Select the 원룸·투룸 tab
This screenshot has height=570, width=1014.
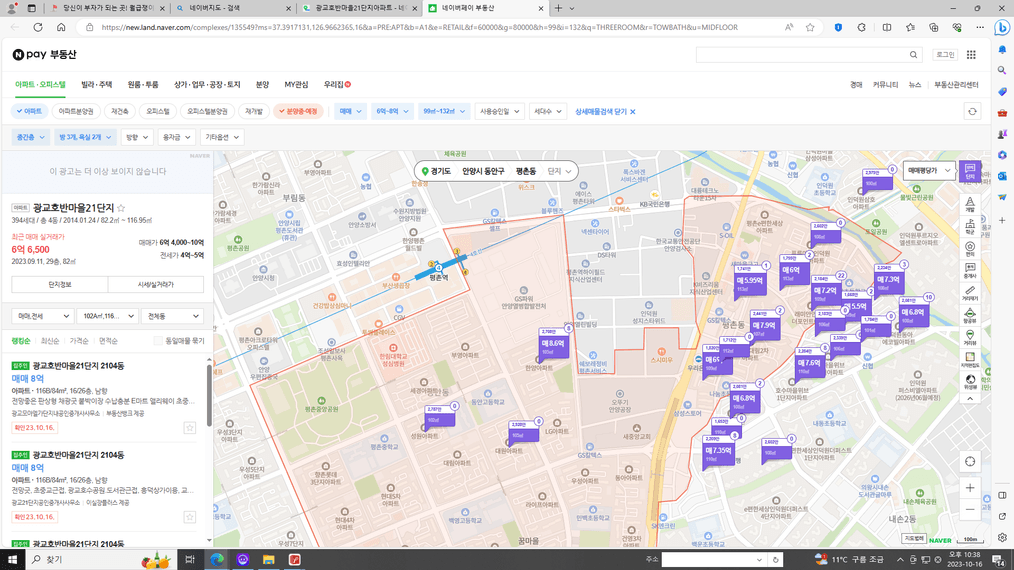pyautogui.click(x=143, y=85)
